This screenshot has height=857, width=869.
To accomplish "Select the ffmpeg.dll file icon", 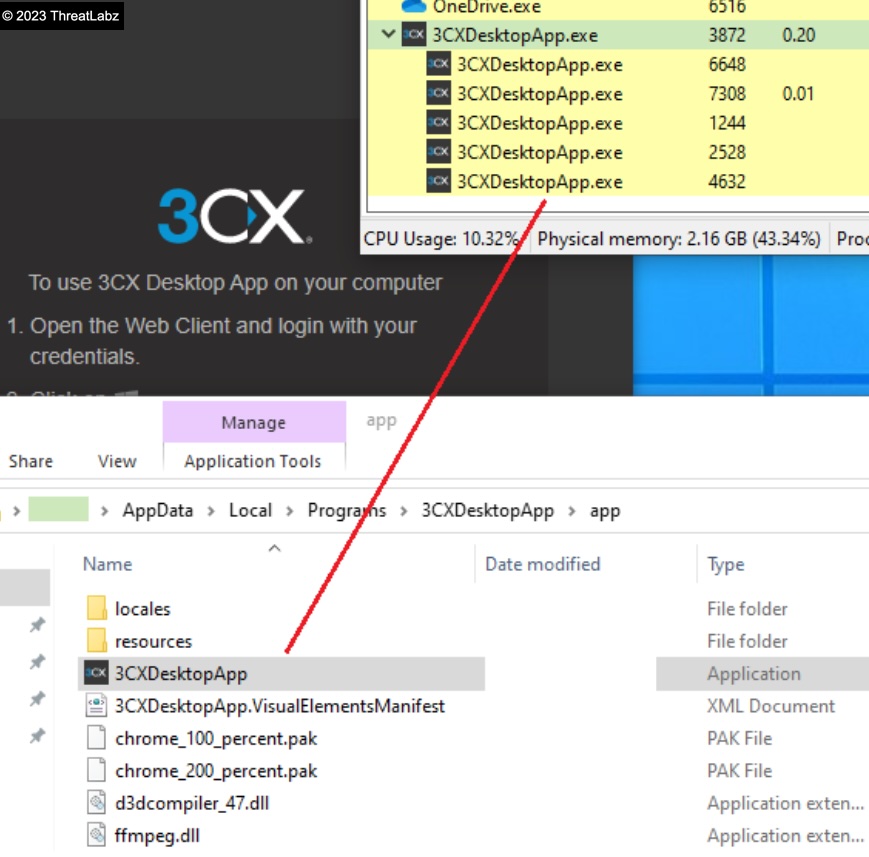I will coord(96,835).
